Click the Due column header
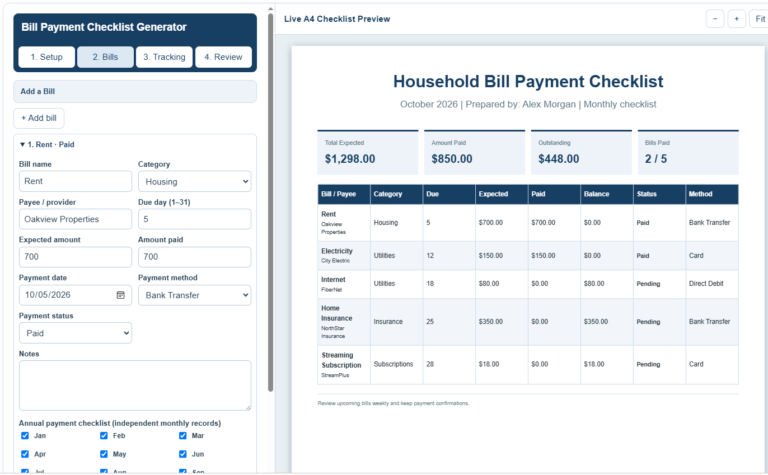Viewport: 768px width, 475px height. (x=449, y=194)
